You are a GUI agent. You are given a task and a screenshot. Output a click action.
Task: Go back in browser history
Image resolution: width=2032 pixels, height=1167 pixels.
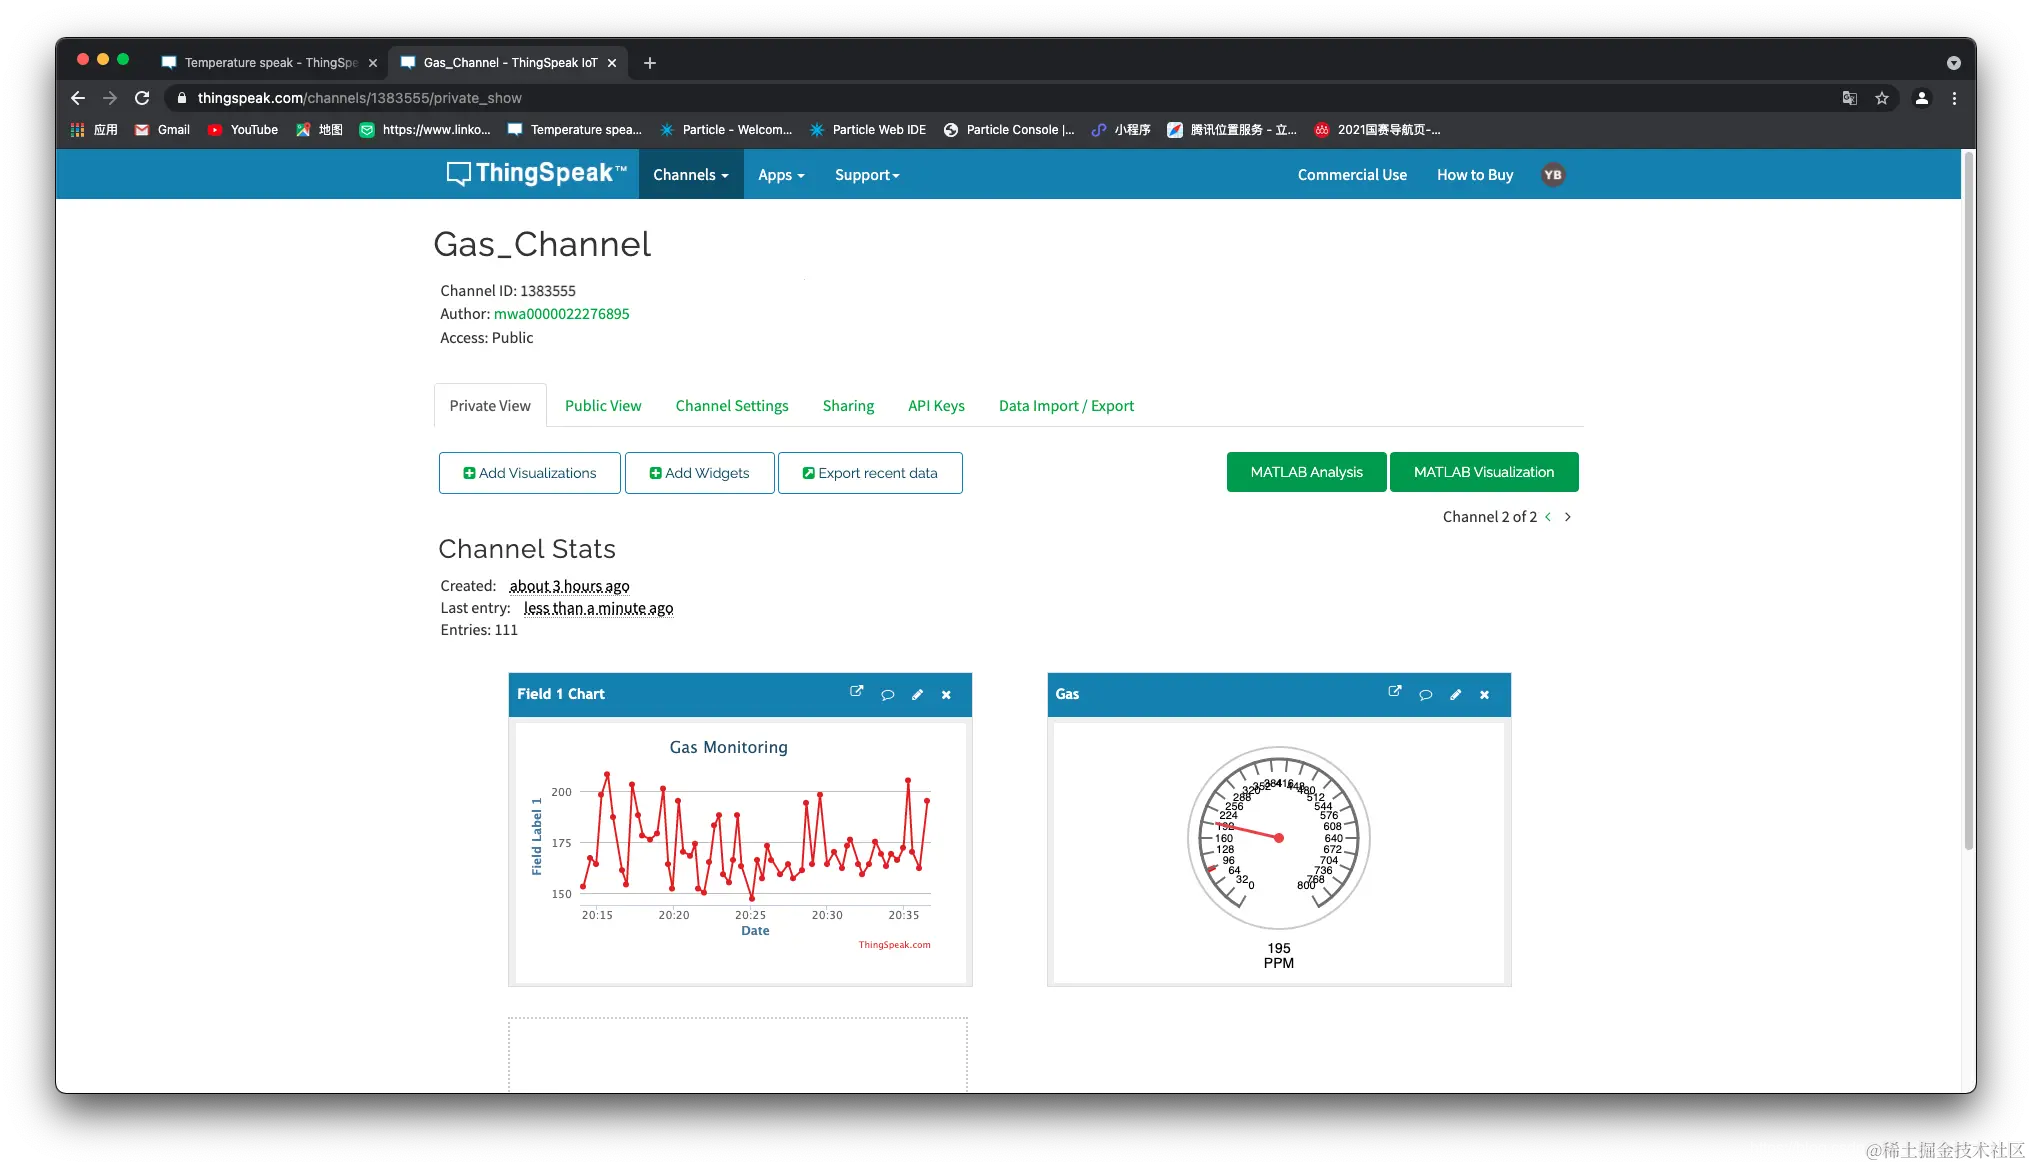[78, 98]
